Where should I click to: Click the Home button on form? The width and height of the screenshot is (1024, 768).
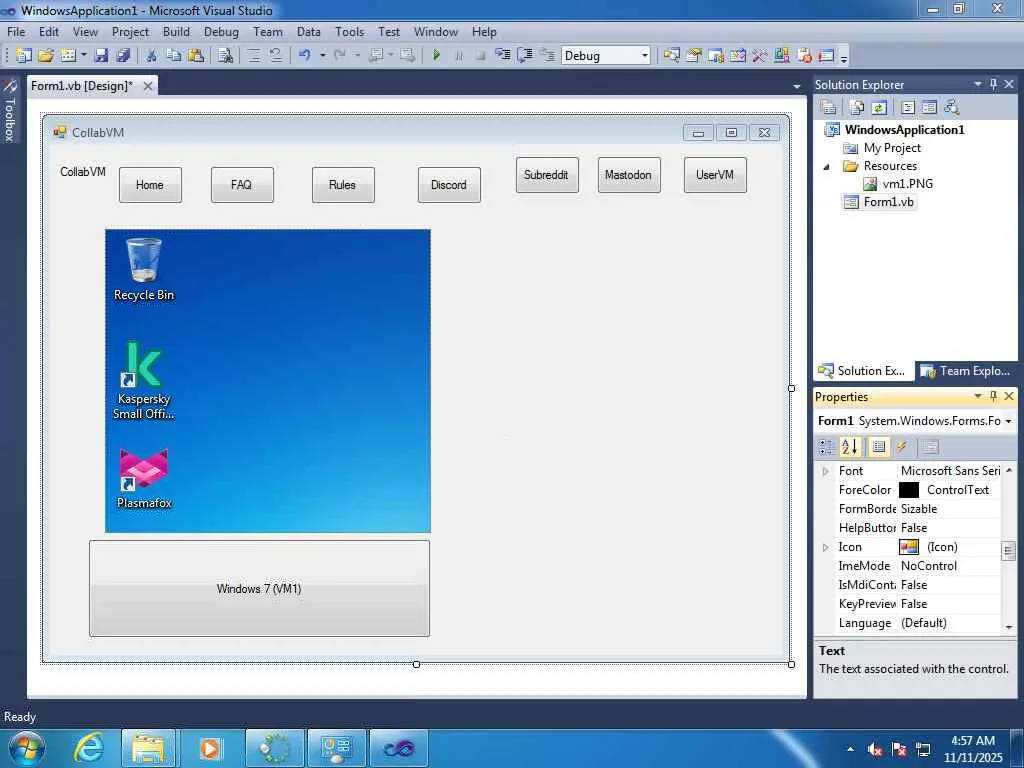150,185
